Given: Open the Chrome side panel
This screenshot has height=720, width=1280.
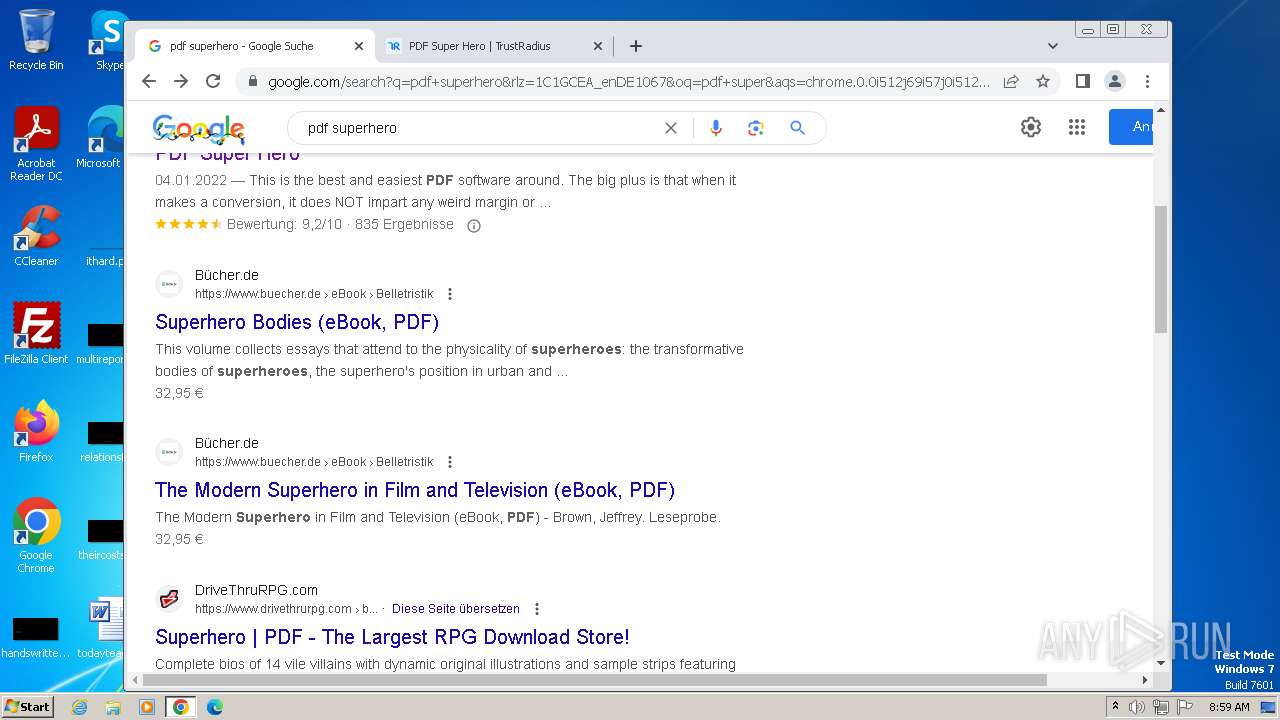Looking at the screenshot, I should (1082, 81).
